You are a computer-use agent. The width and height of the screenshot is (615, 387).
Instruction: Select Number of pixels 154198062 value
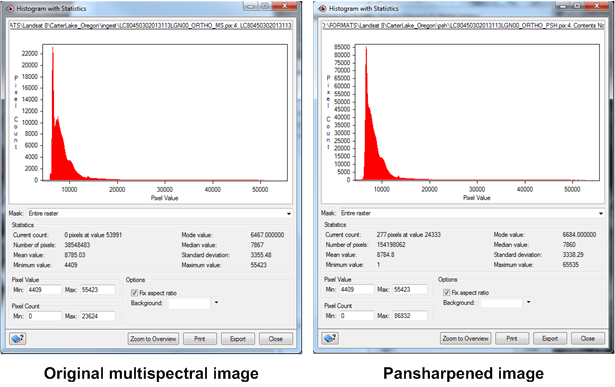tap(391, 245)
